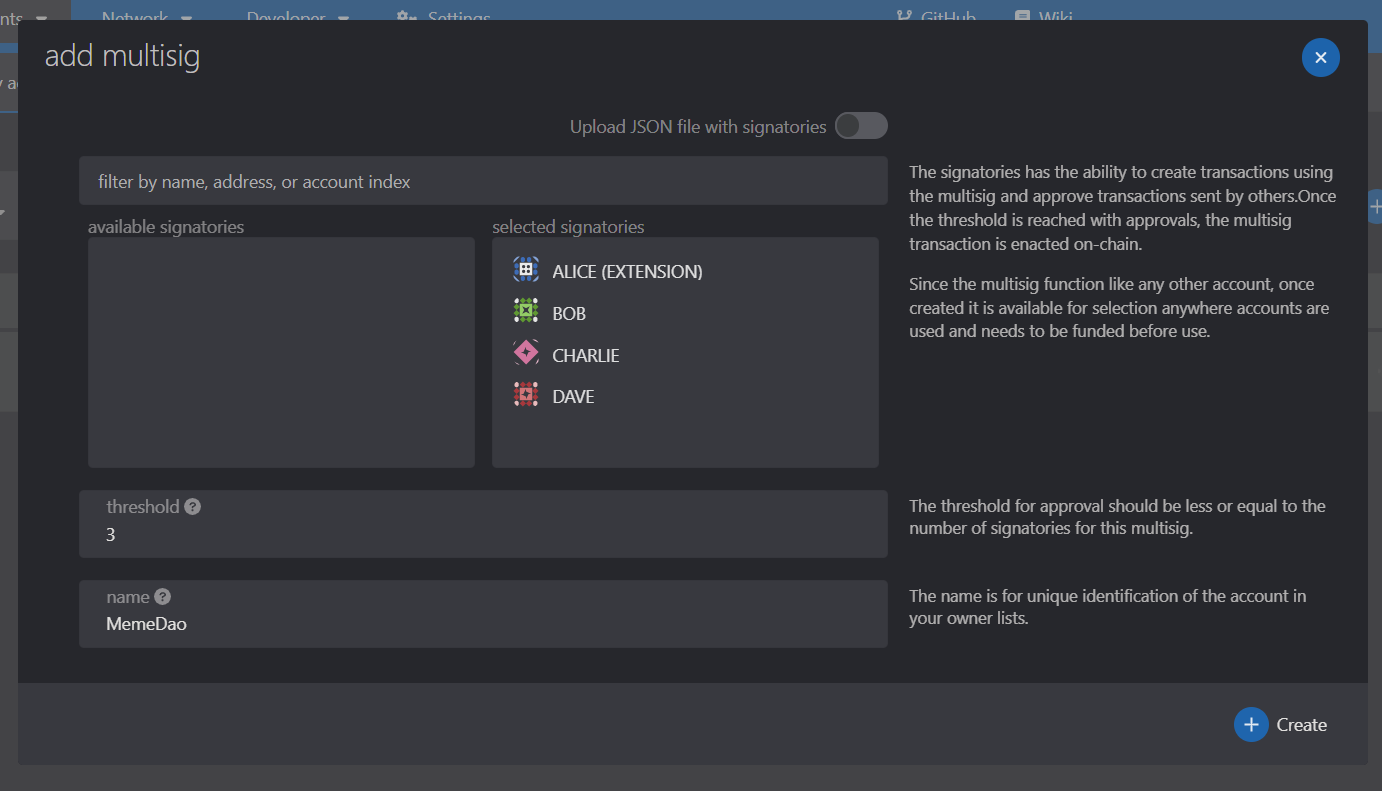Viewport: 1382px width, 791px height.
Task: Open the Wiki link in top bar
Action: [1043, 17]
